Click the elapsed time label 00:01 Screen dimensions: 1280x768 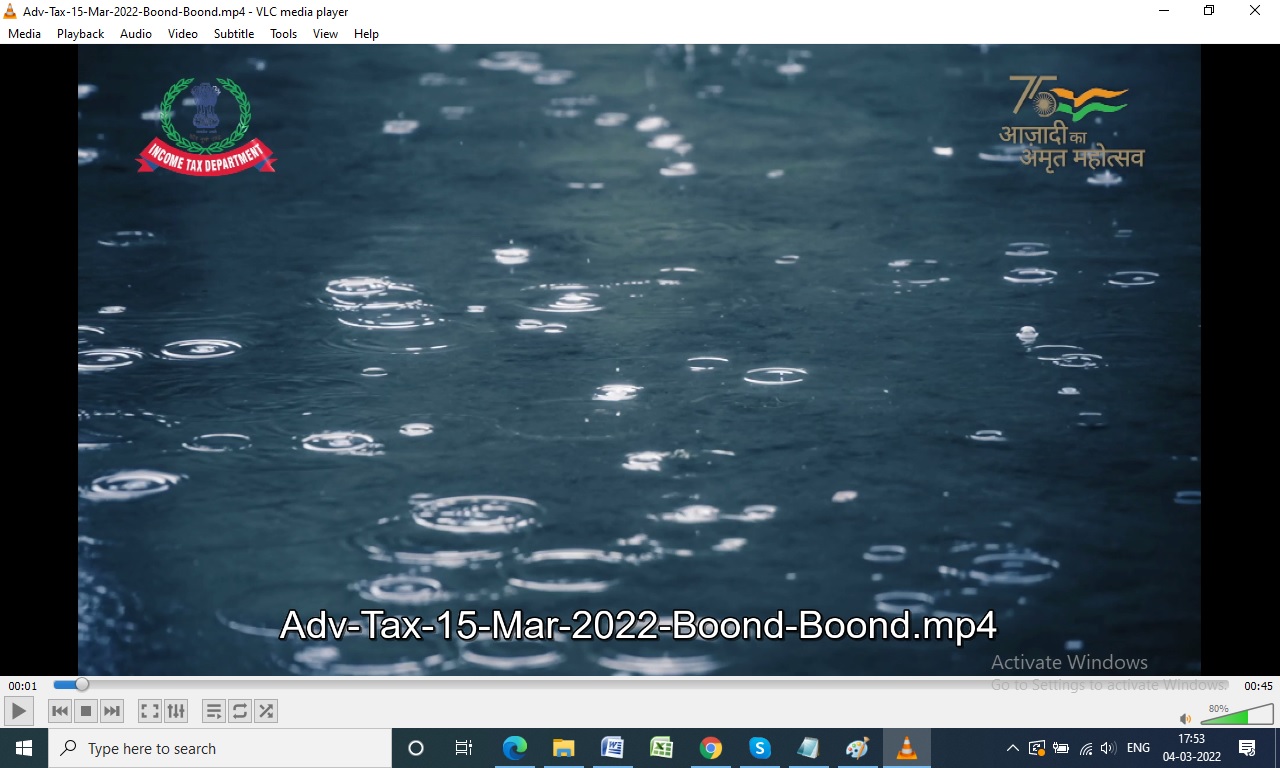(22, 686)
